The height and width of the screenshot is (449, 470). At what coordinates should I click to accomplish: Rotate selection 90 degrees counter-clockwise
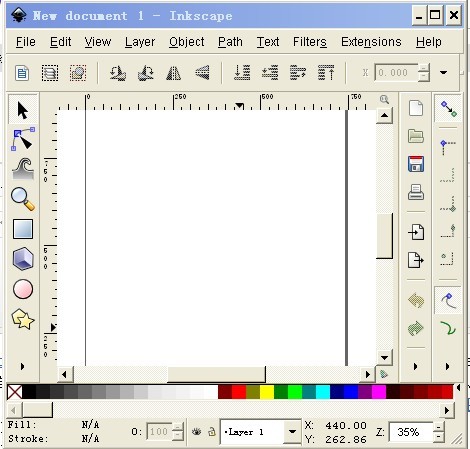tap(117, 73)
